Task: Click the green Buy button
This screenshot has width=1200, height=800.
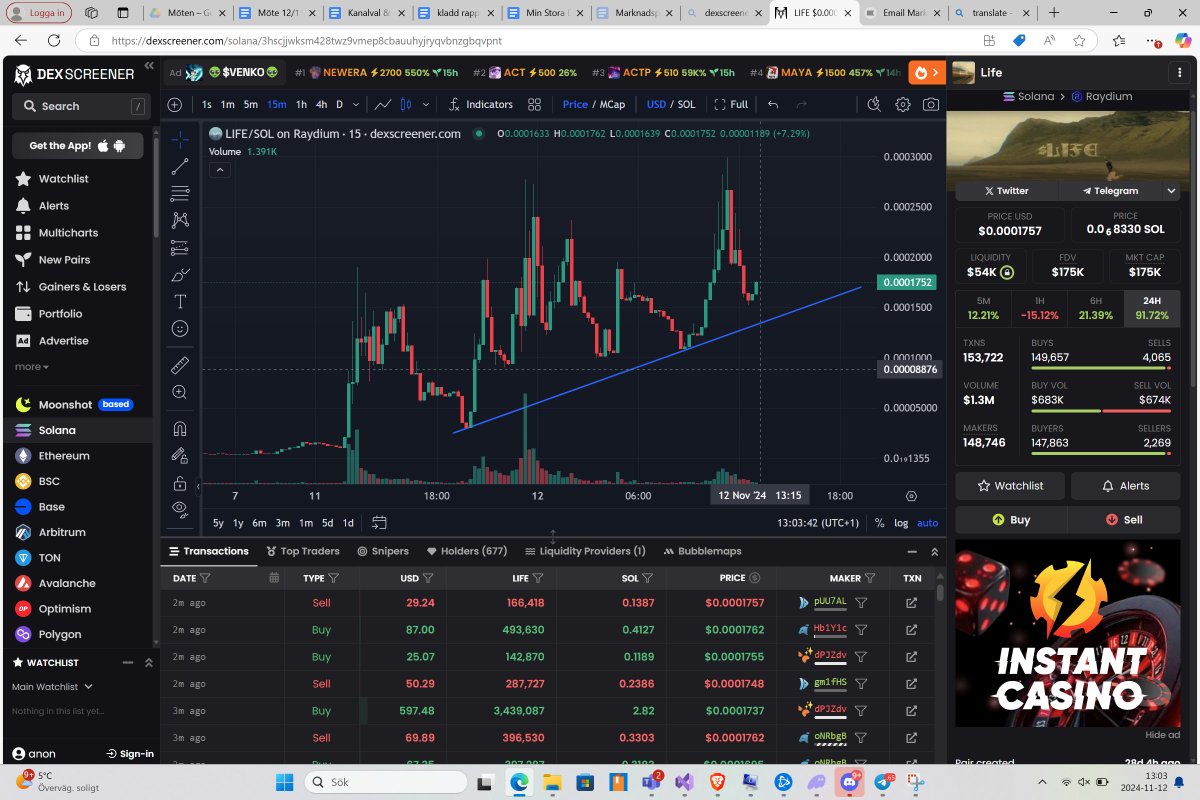Action: click(1010, 519)
